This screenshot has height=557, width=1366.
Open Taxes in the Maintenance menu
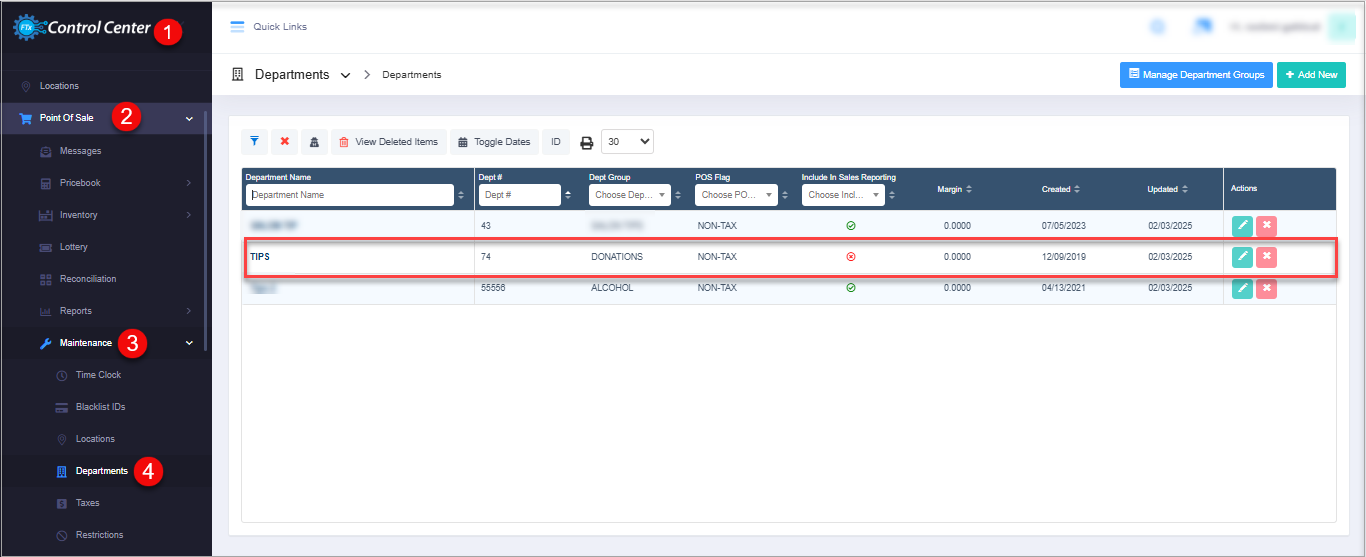[x=87, y=503]
